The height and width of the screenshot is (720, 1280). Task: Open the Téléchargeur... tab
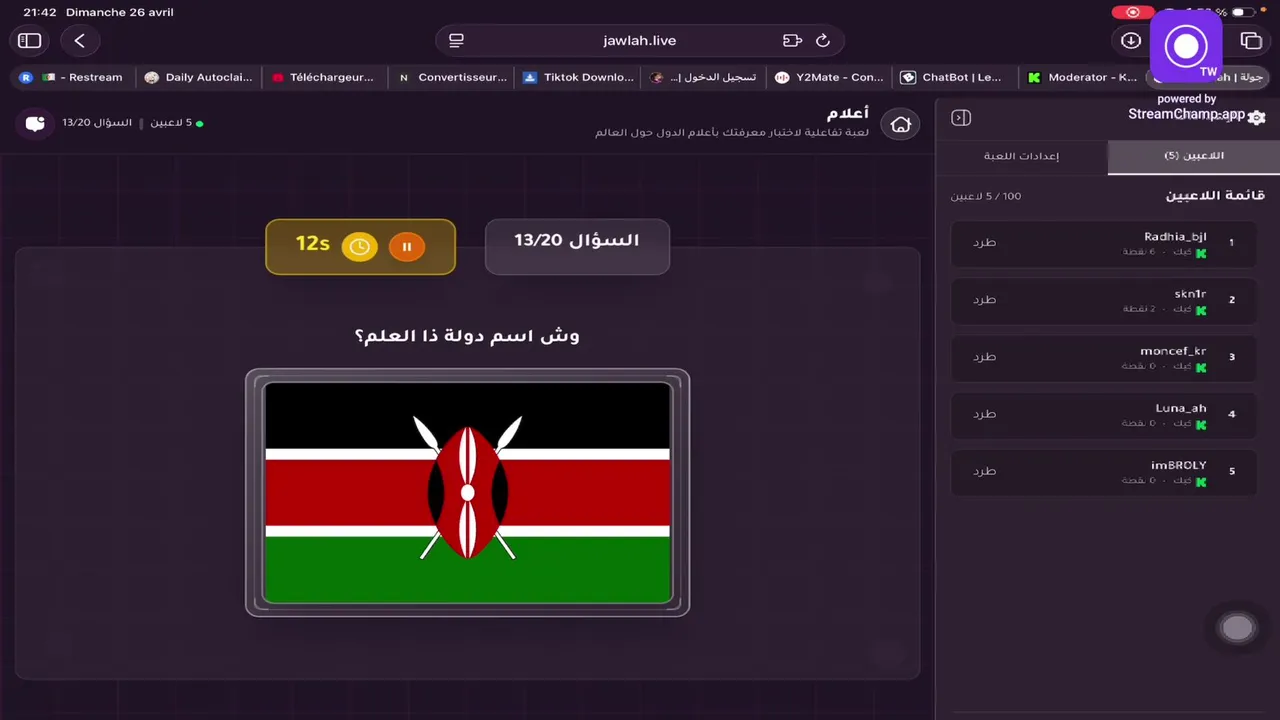[x=323, y=77]
